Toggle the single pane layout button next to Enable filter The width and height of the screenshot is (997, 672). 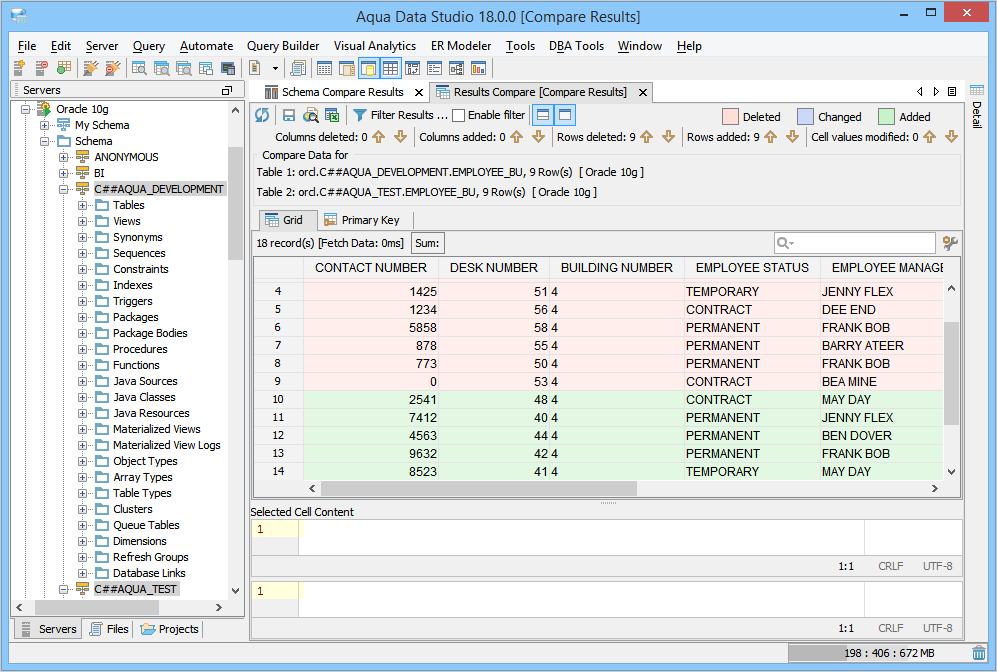[x=565, y=115]
